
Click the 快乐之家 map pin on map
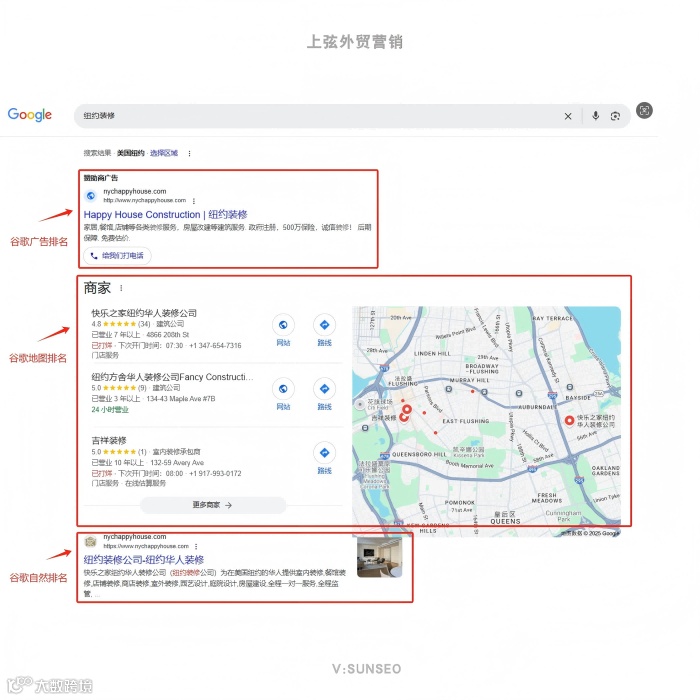569,420
